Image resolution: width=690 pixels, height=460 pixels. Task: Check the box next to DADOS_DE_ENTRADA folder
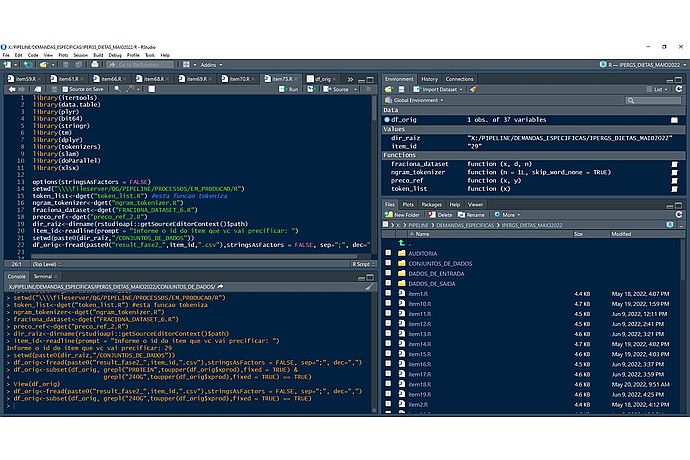388,273
